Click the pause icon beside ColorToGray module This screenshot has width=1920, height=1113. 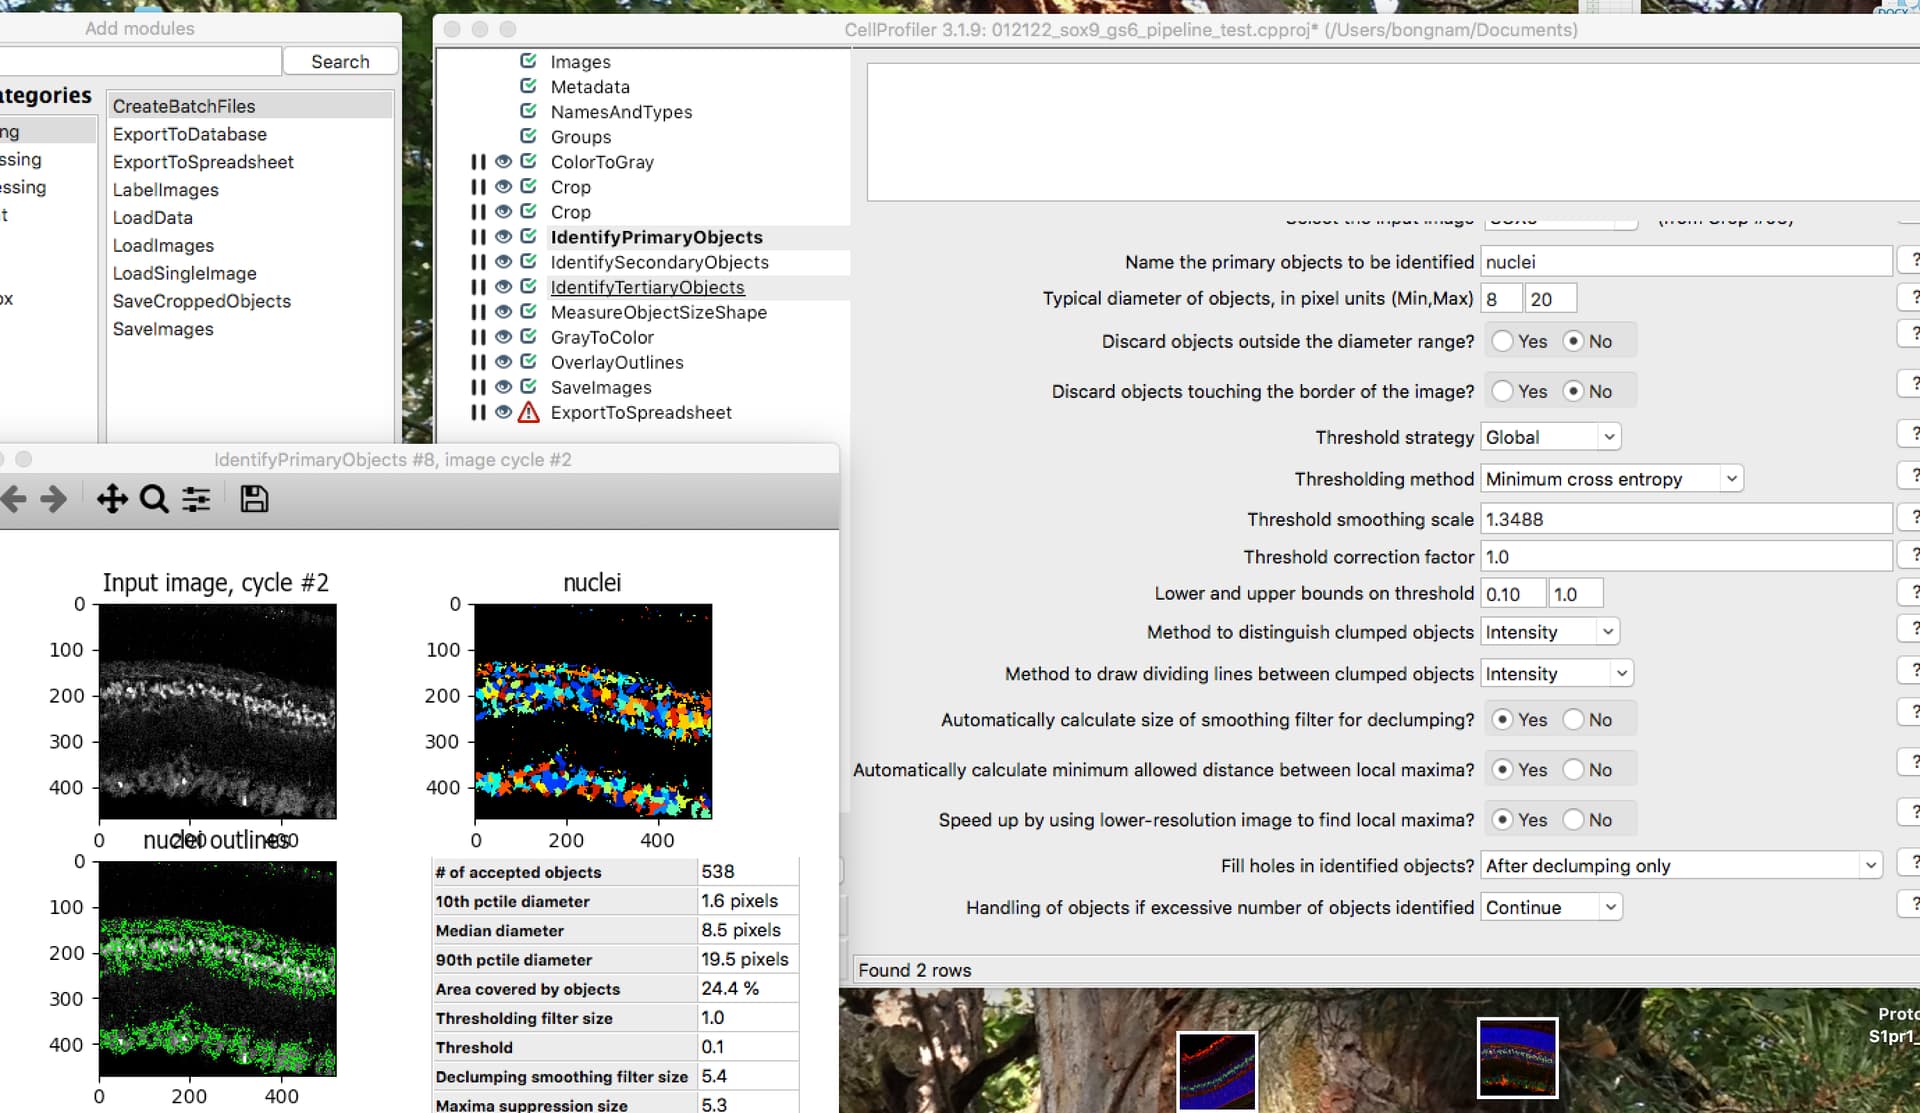tap(478, 162)
